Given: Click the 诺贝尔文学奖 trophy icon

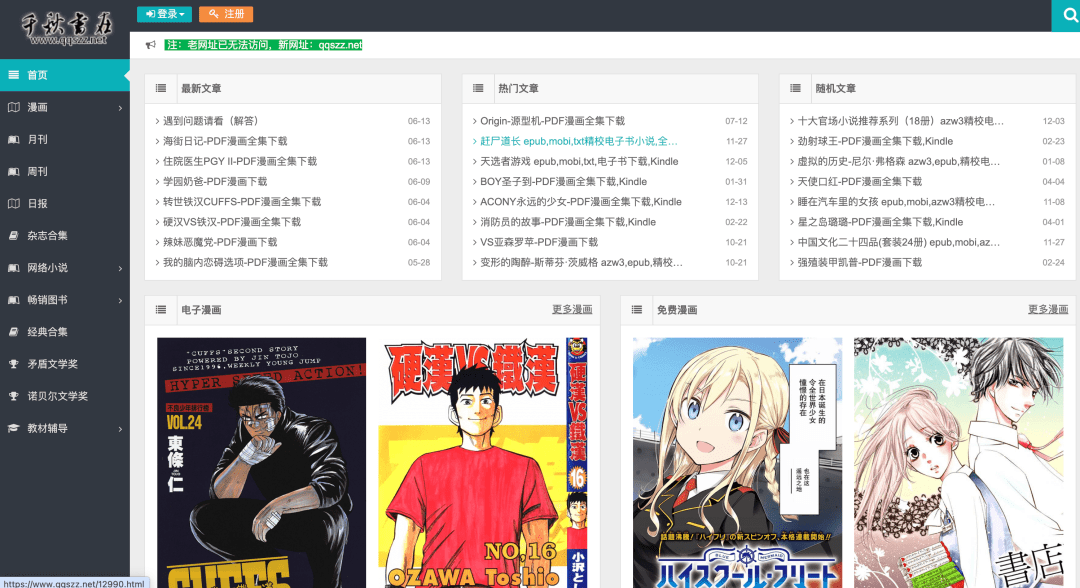Looking at the screenshot, I should tap(14, 396).
